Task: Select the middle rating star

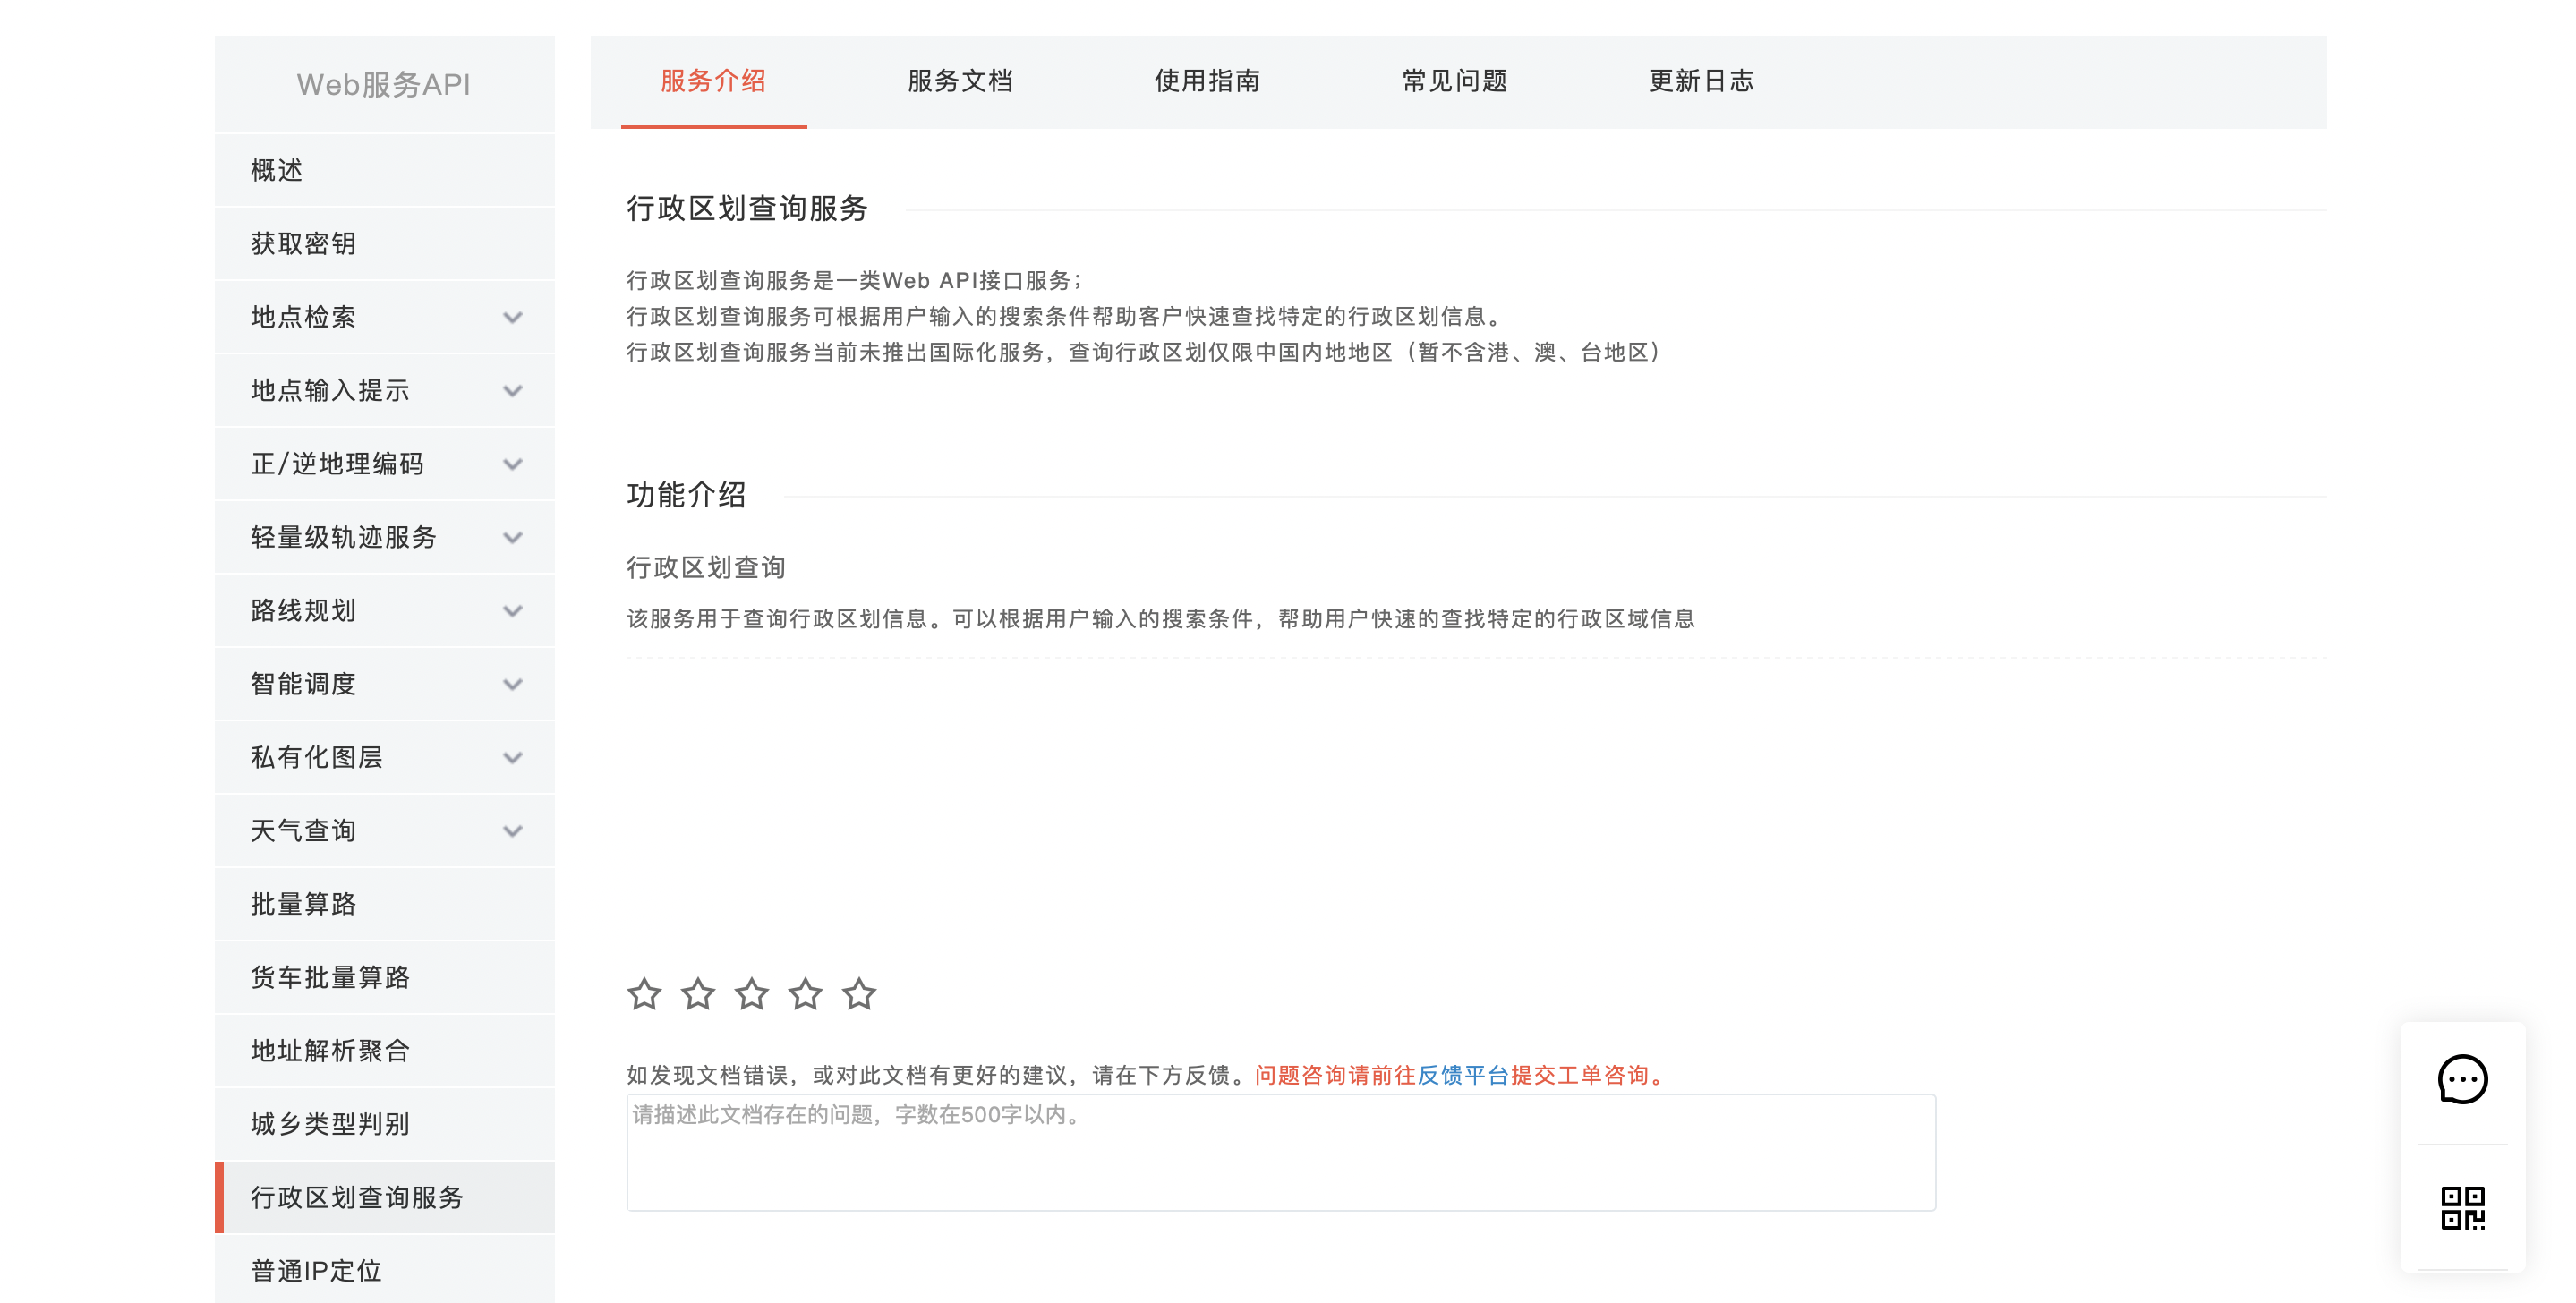Action: coord(752,994)
